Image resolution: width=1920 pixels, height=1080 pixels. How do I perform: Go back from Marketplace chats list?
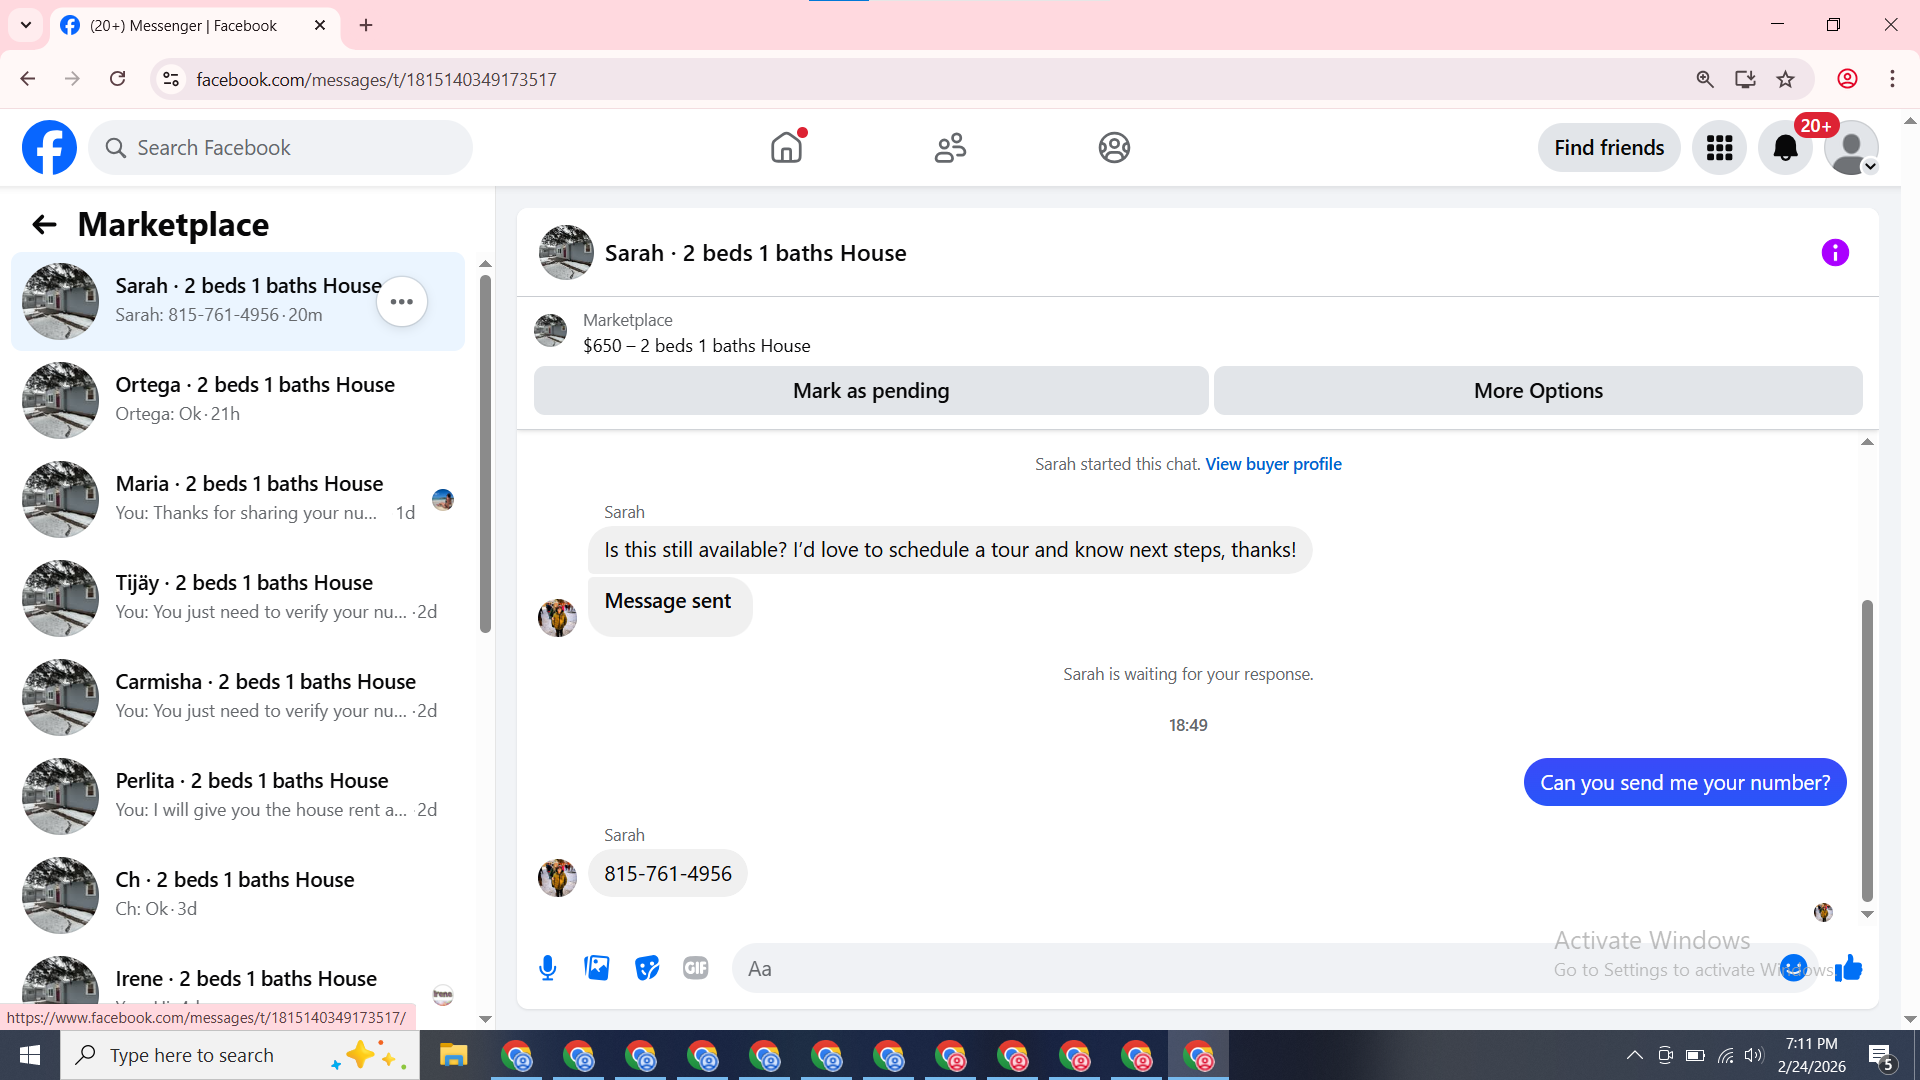coord(44,224)
